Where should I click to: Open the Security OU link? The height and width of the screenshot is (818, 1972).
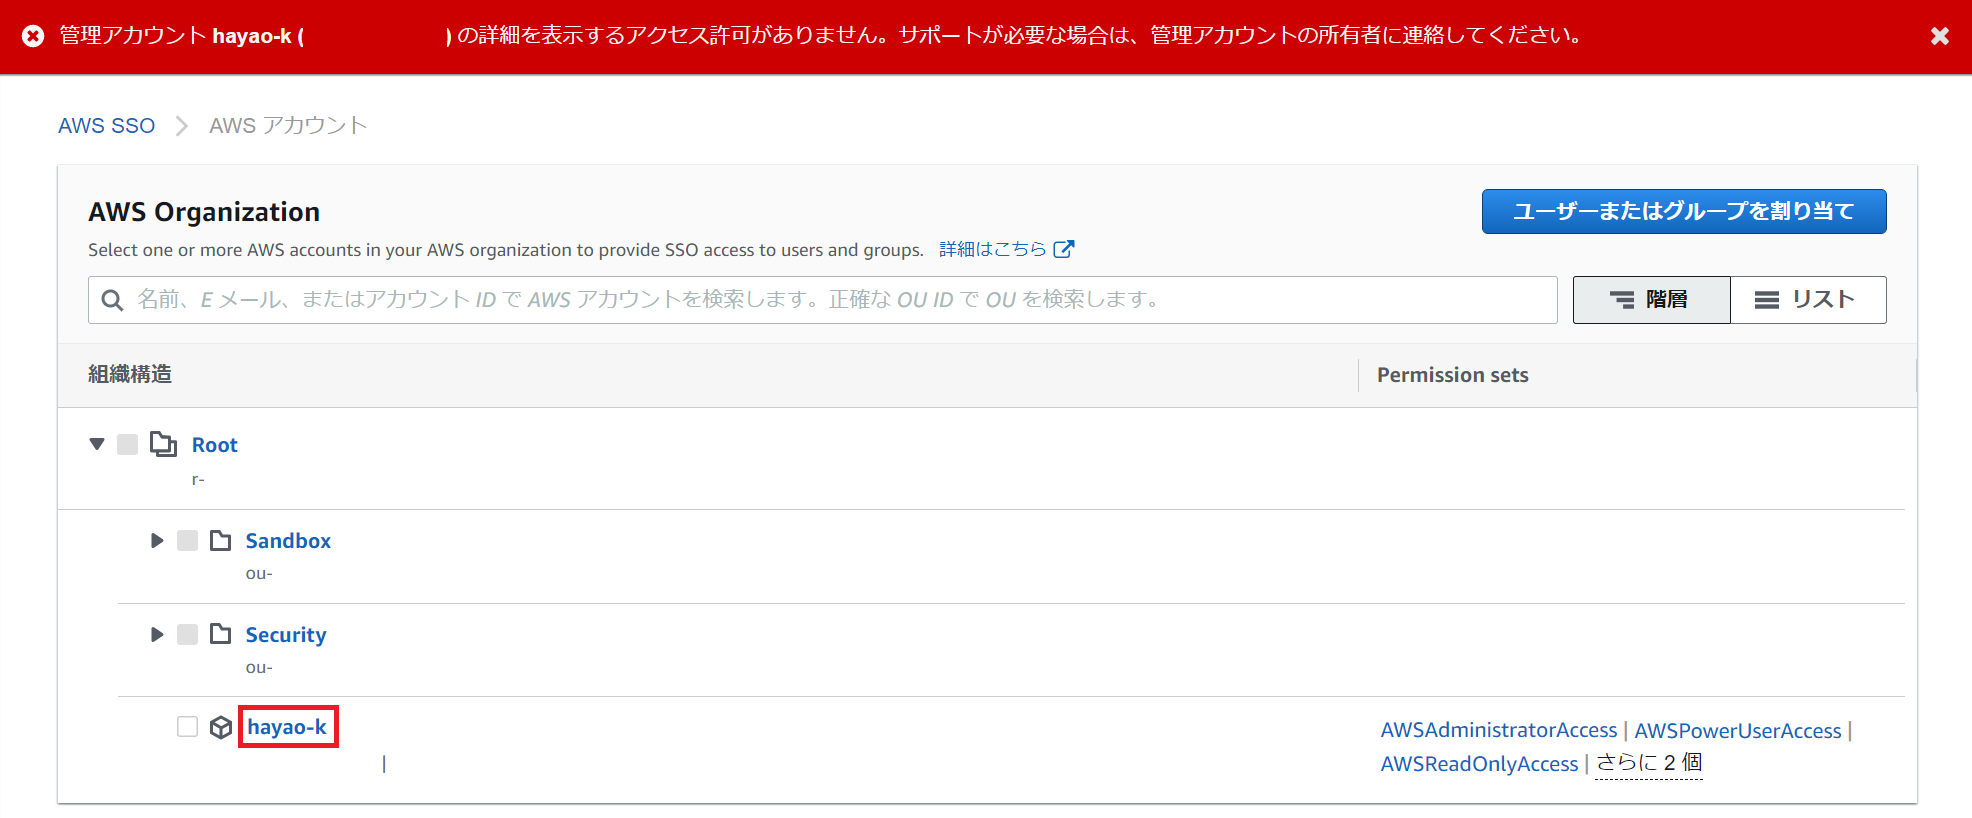click(x=286, y=635)
